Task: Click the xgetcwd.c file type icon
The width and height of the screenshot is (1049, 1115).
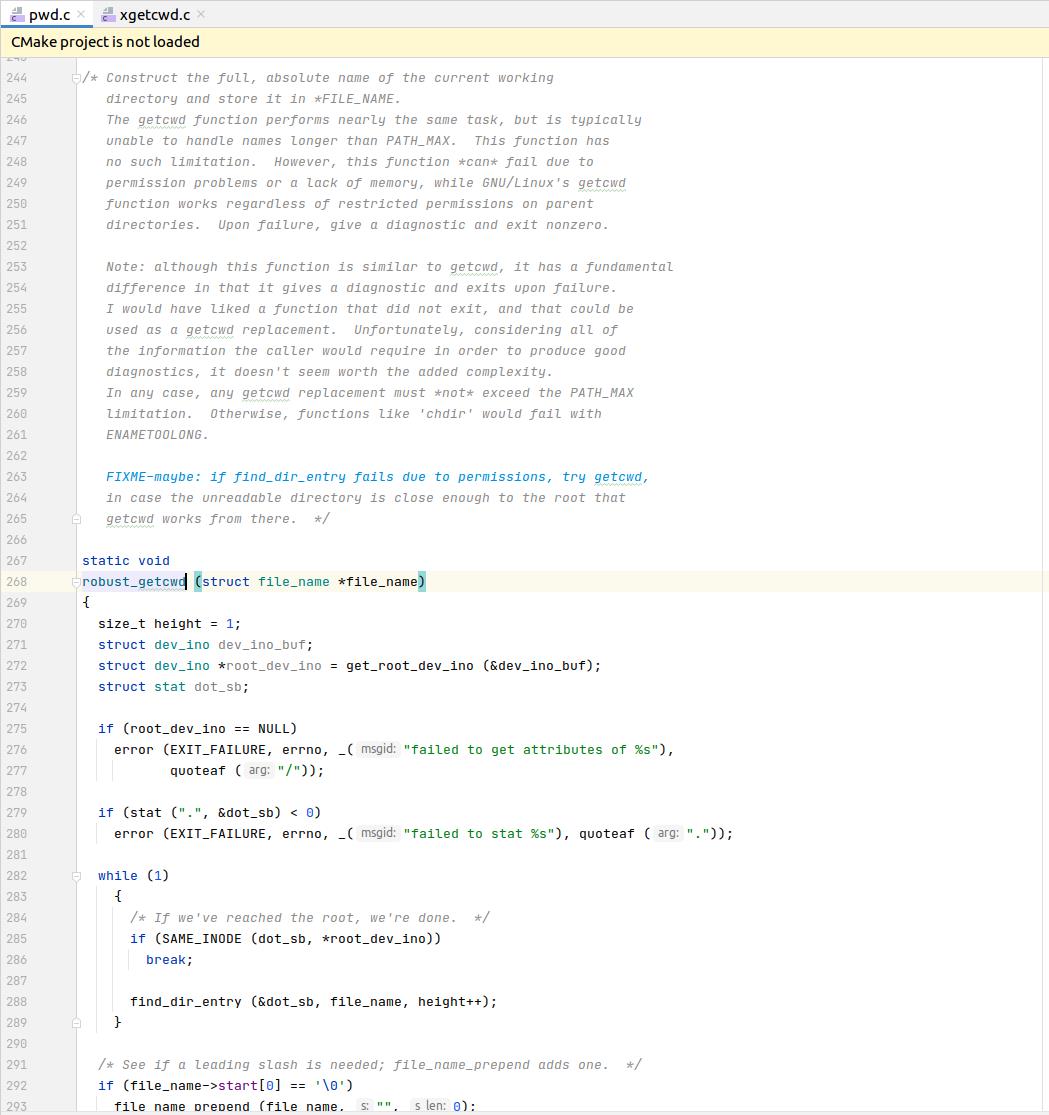Action: tap(108, 15)
